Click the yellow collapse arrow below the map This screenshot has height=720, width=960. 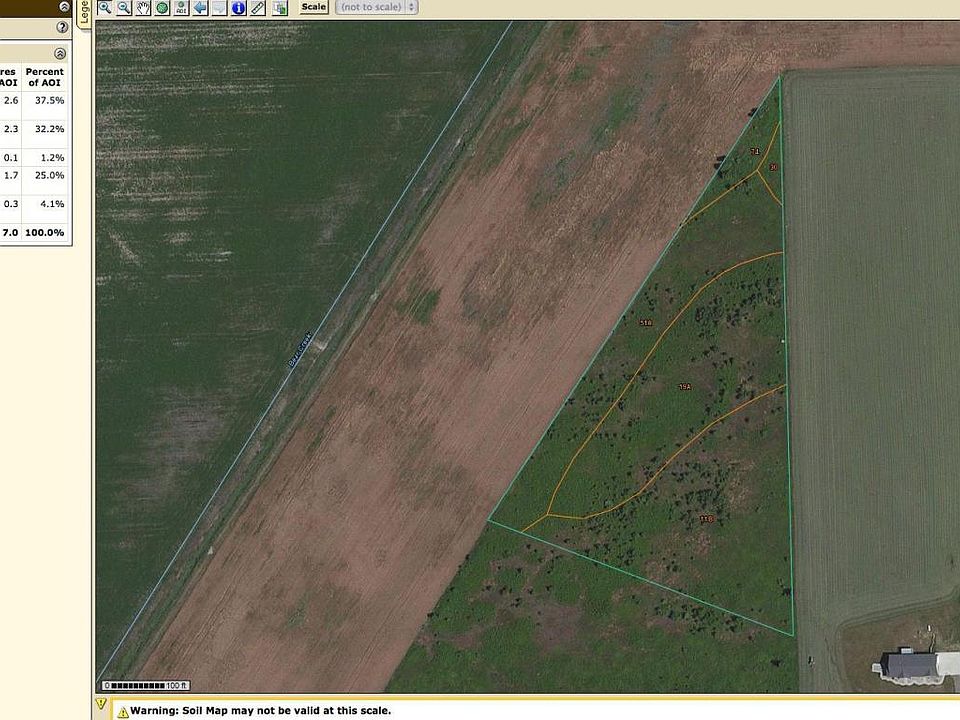point(102,703)
